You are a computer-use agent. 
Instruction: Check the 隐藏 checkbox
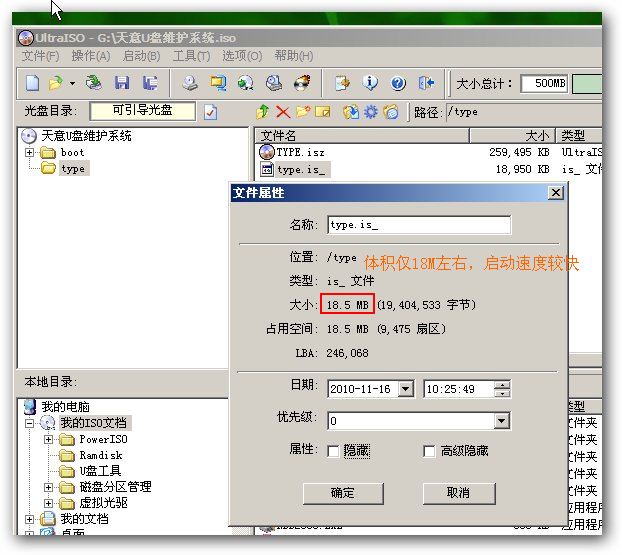(x=333, y=451)
